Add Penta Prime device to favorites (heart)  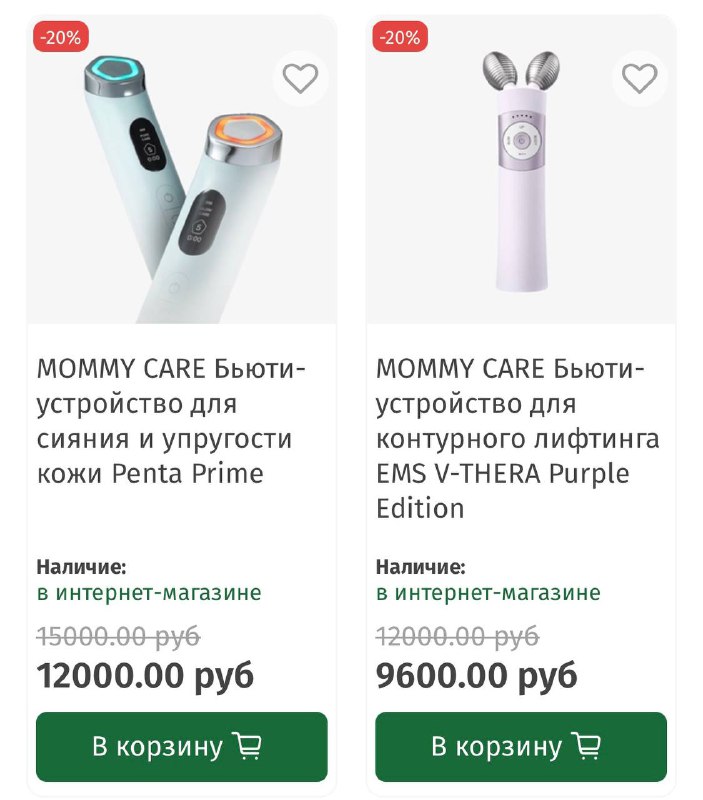pyautogui.click(x=300, y=78)
